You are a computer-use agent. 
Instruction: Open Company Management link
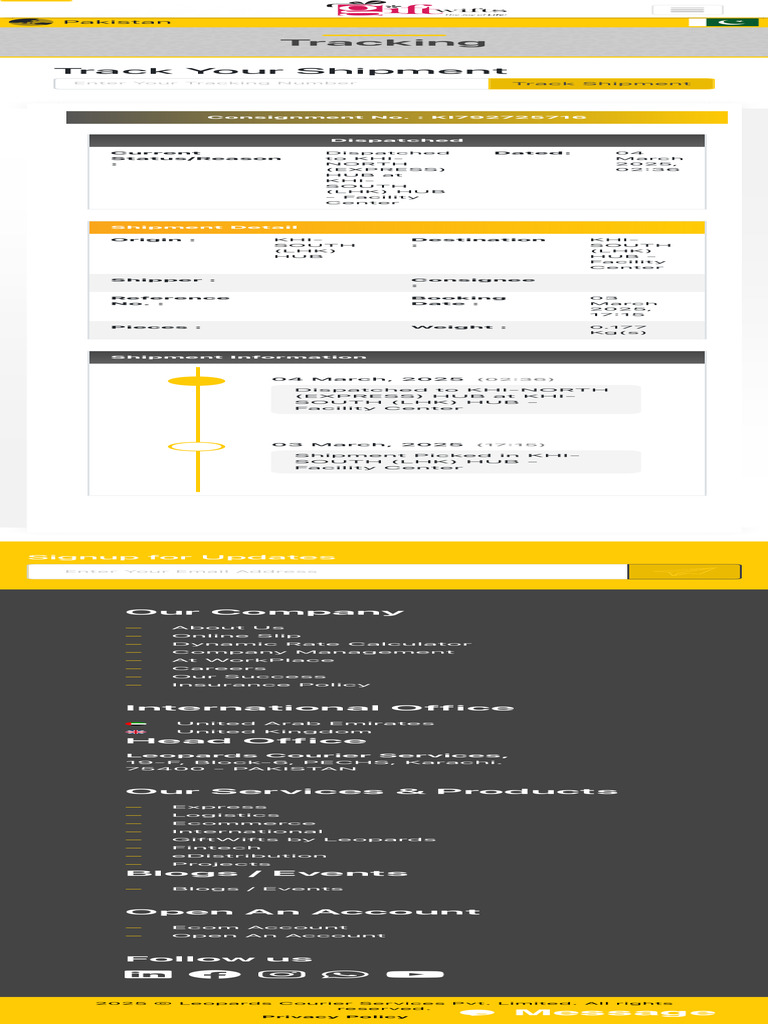[313, 652]
